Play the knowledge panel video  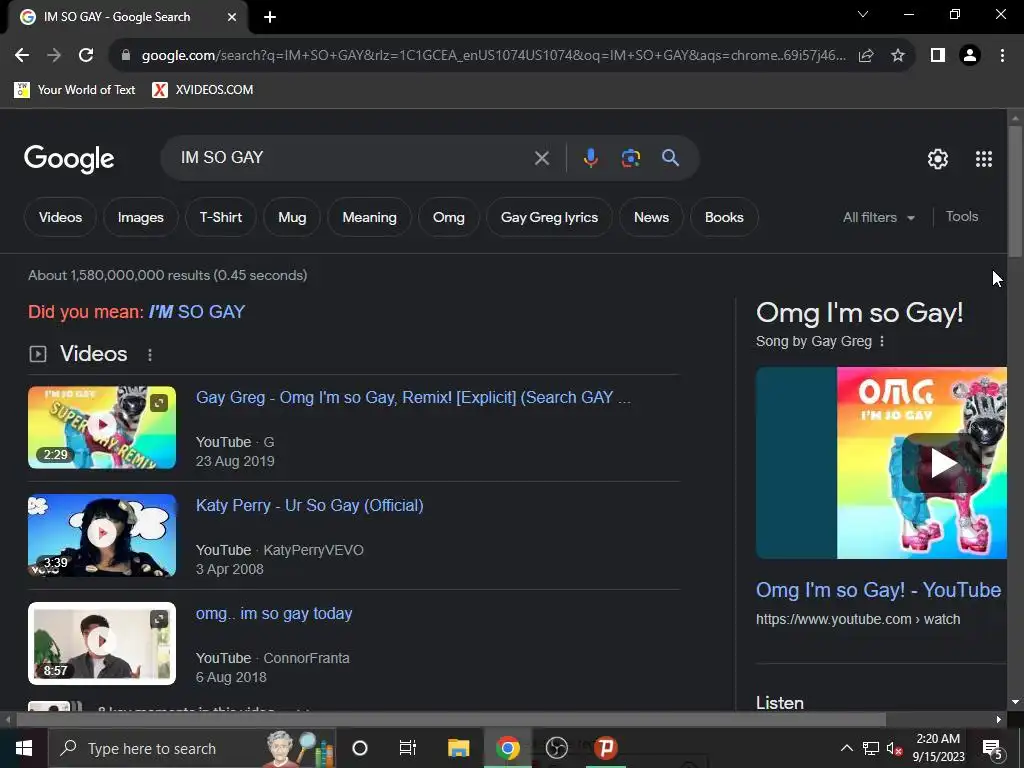(x=944, y=463)
